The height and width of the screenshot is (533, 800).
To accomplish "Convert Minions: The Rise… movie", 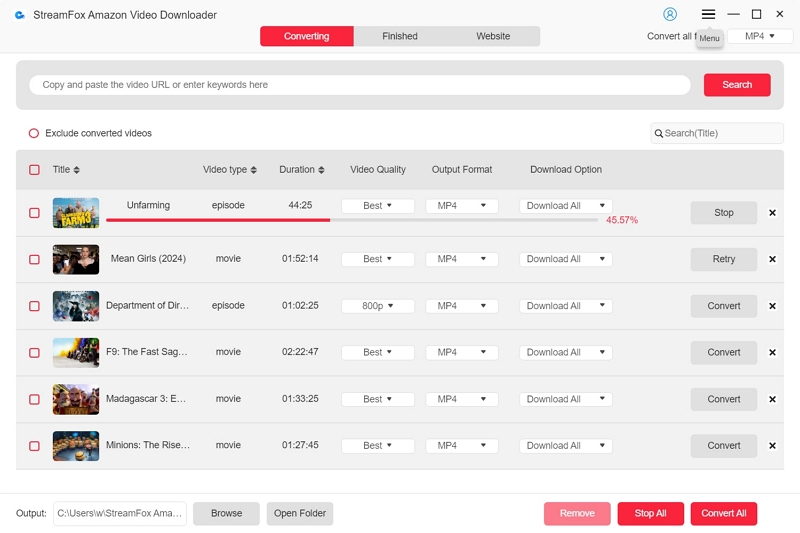I will [x=723, y=446].
